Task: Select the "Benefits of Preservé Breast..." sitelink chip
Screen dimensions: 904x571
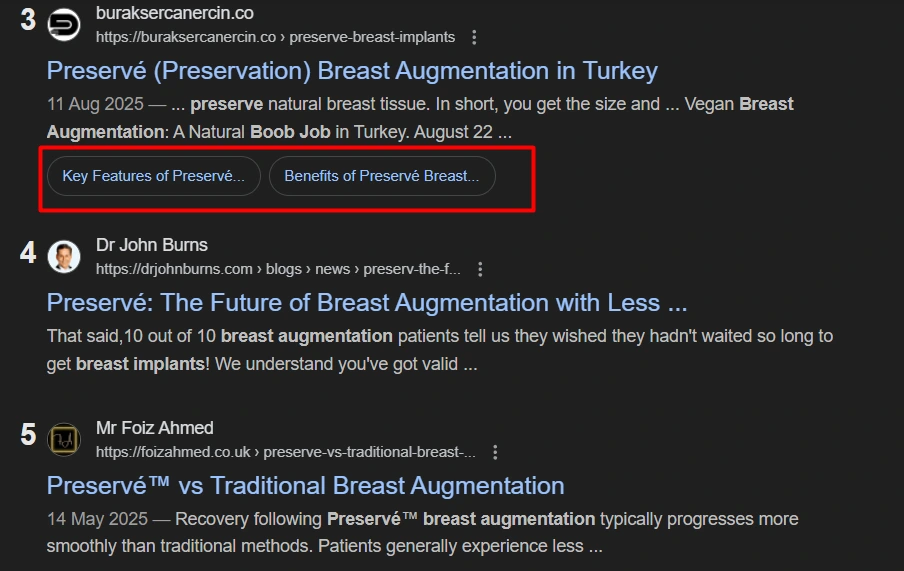Action: (382, 176)
